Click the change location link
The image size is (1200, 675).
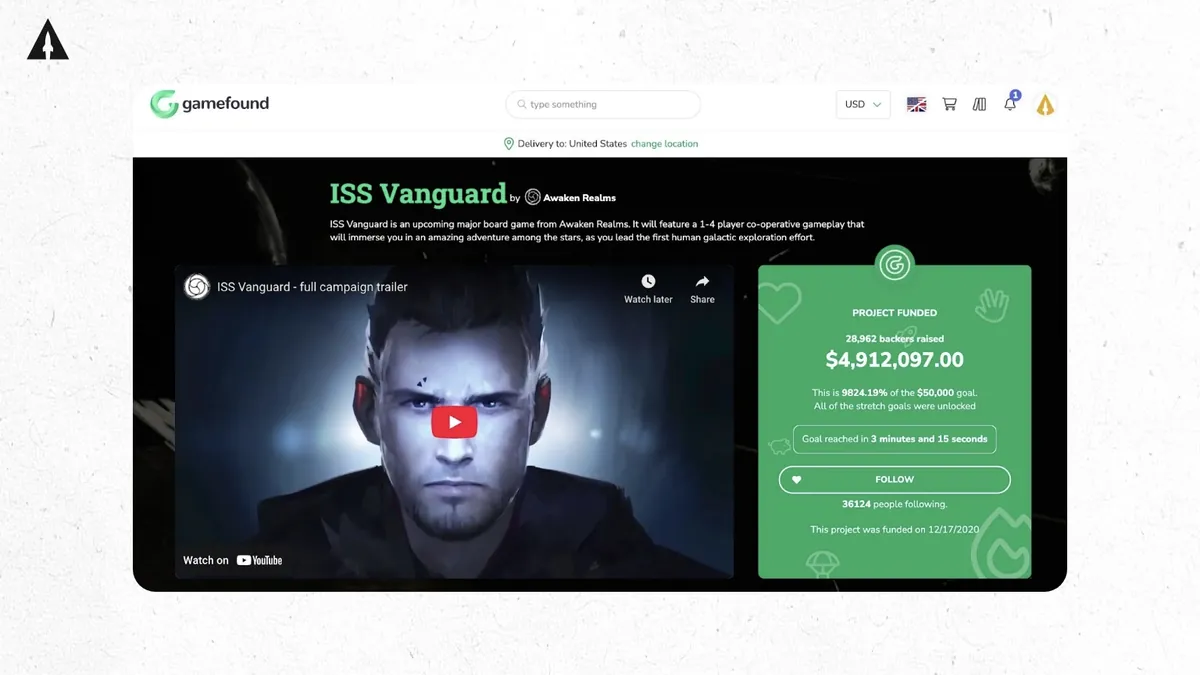tap(664, 144)
